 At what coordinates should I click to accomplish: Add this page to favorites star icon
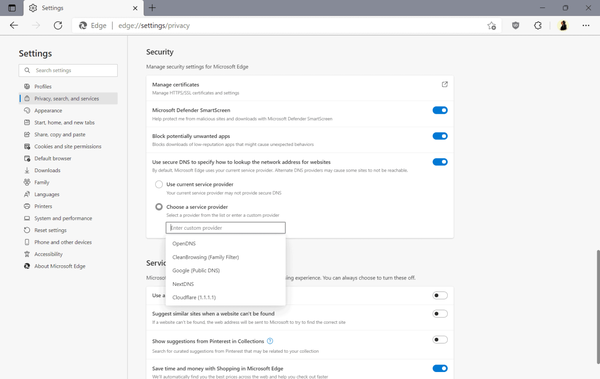point(492,26)
